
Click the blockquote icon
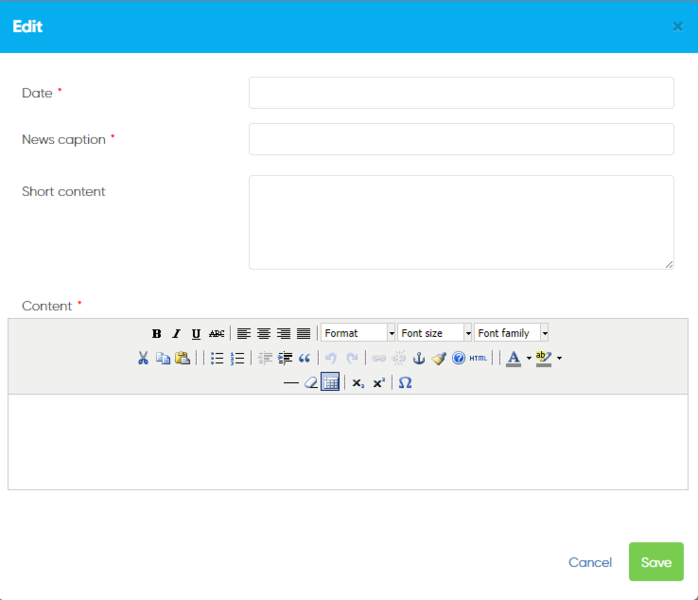[x=305, y=358]
